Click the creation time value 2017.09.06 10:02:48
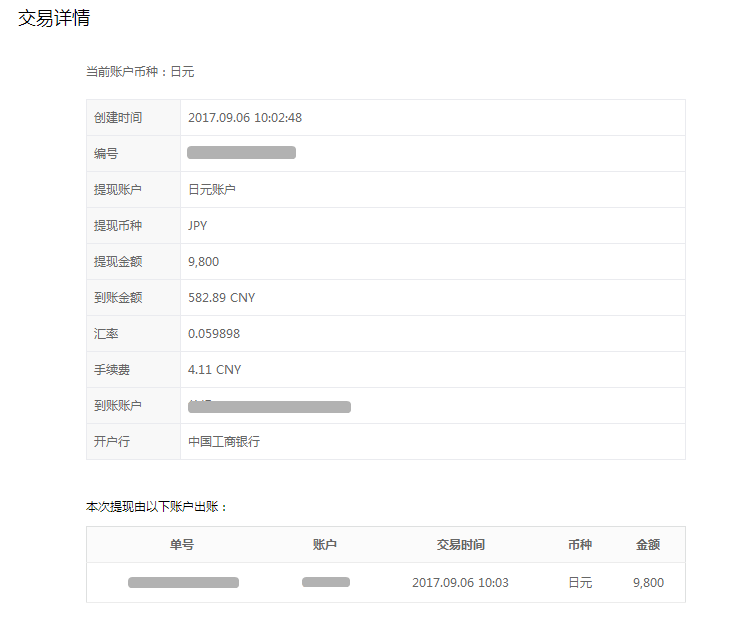Viewport: 733px width, 625px height. (245, 118)
